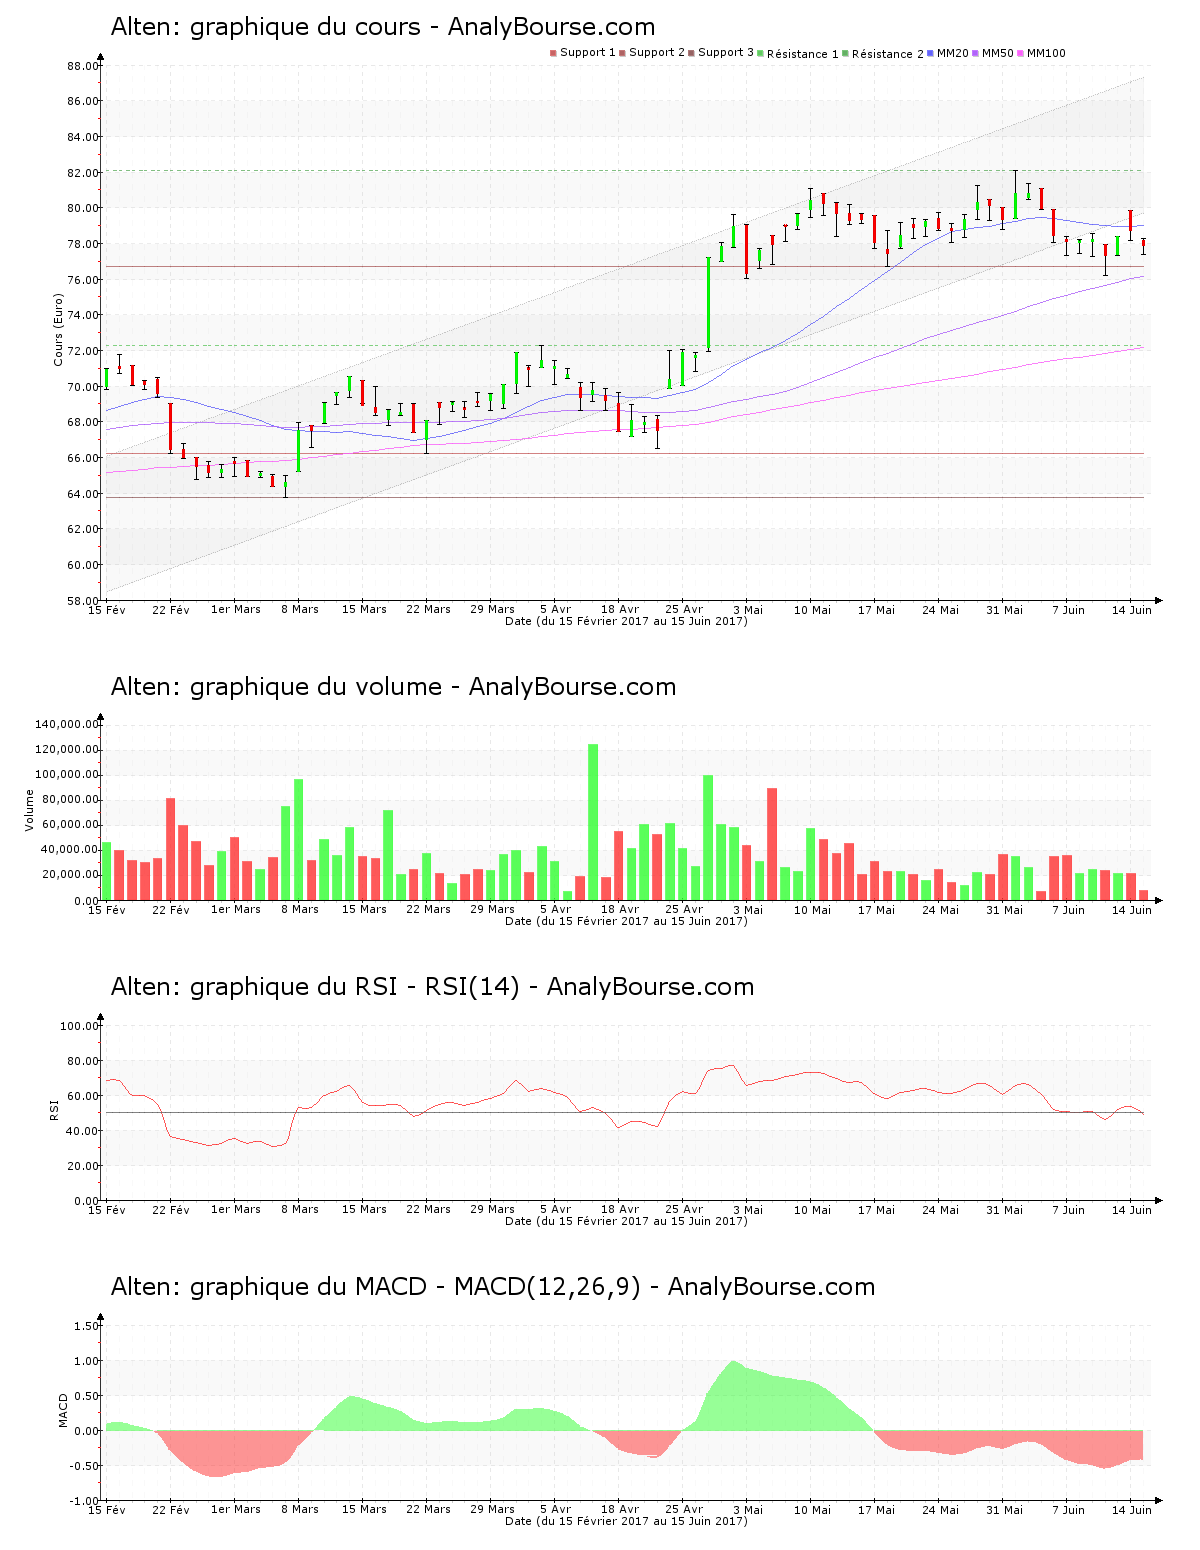Click the Support 2 legend entry
The height and width of the screenshot is (1550, 1200).
tap(652, 53)
